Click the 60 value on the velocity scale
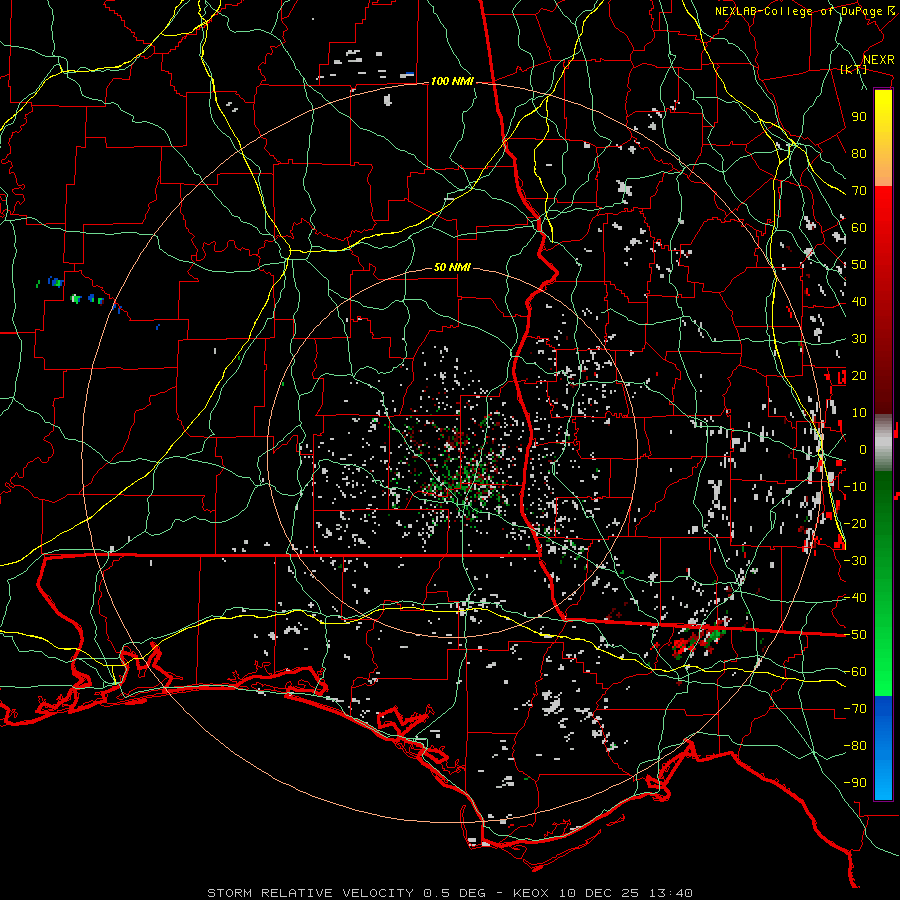 (x=859, y=227)
